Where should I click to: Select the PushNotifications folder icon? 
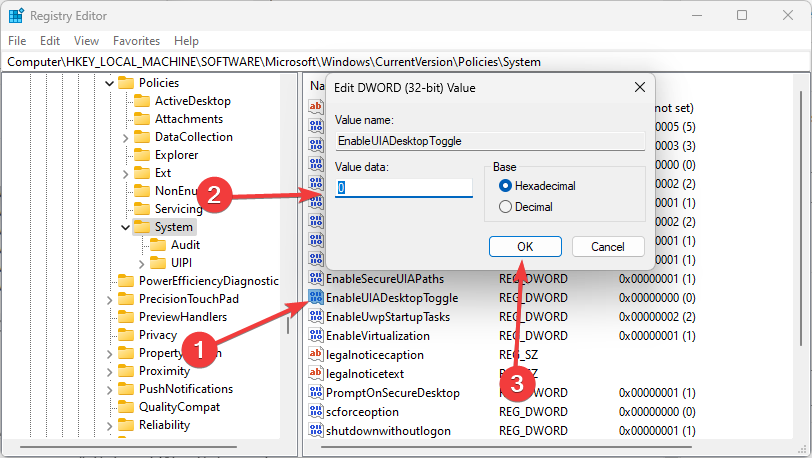point(126,389)
